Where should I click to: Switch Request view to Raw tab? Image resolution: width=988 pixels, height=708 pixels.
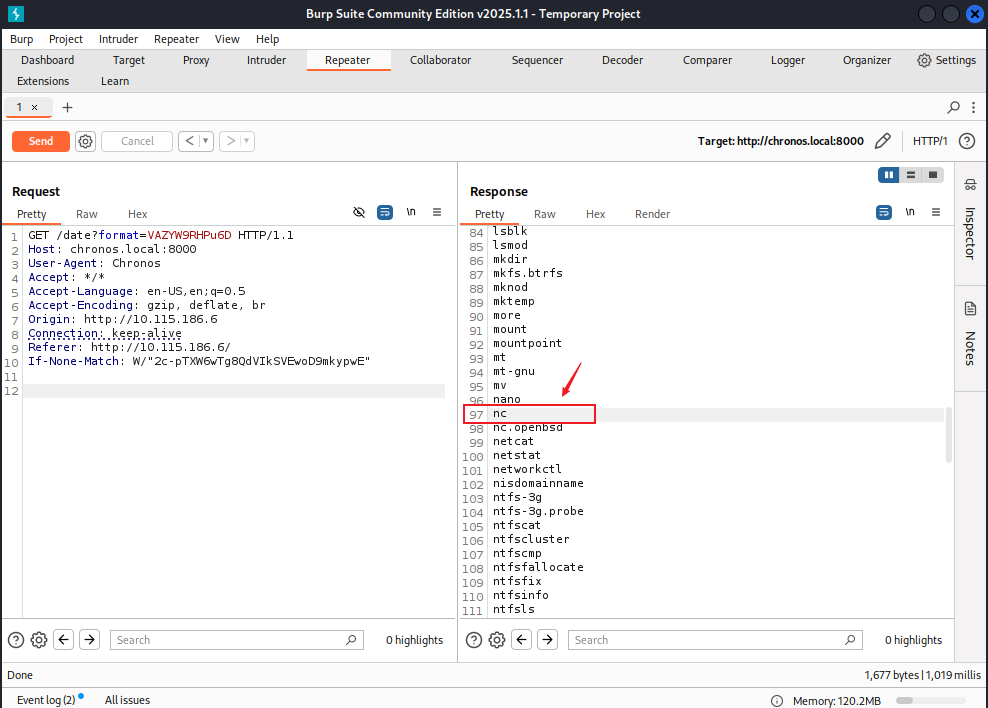(x=87, y=214)
